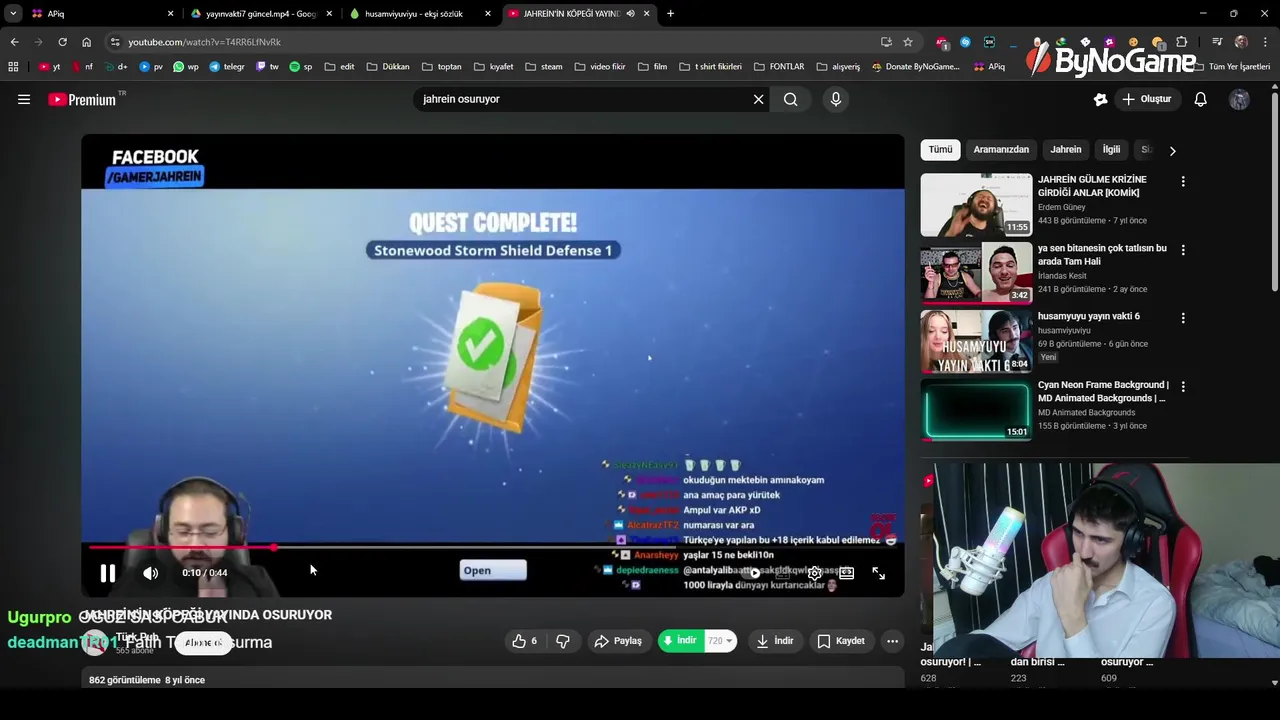
Task: Open options for 'ya sen bitanesin' video
Action: pyautogui.click(x=1183, y=250)
